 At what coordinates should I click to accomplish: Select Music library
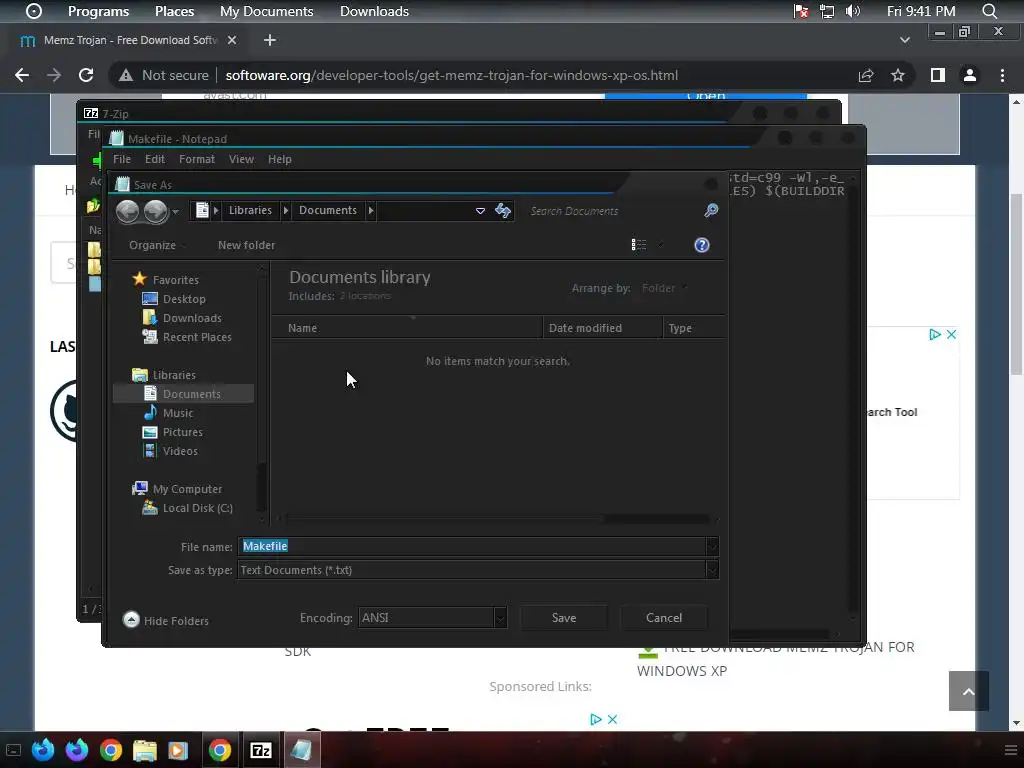click(178, 413)
